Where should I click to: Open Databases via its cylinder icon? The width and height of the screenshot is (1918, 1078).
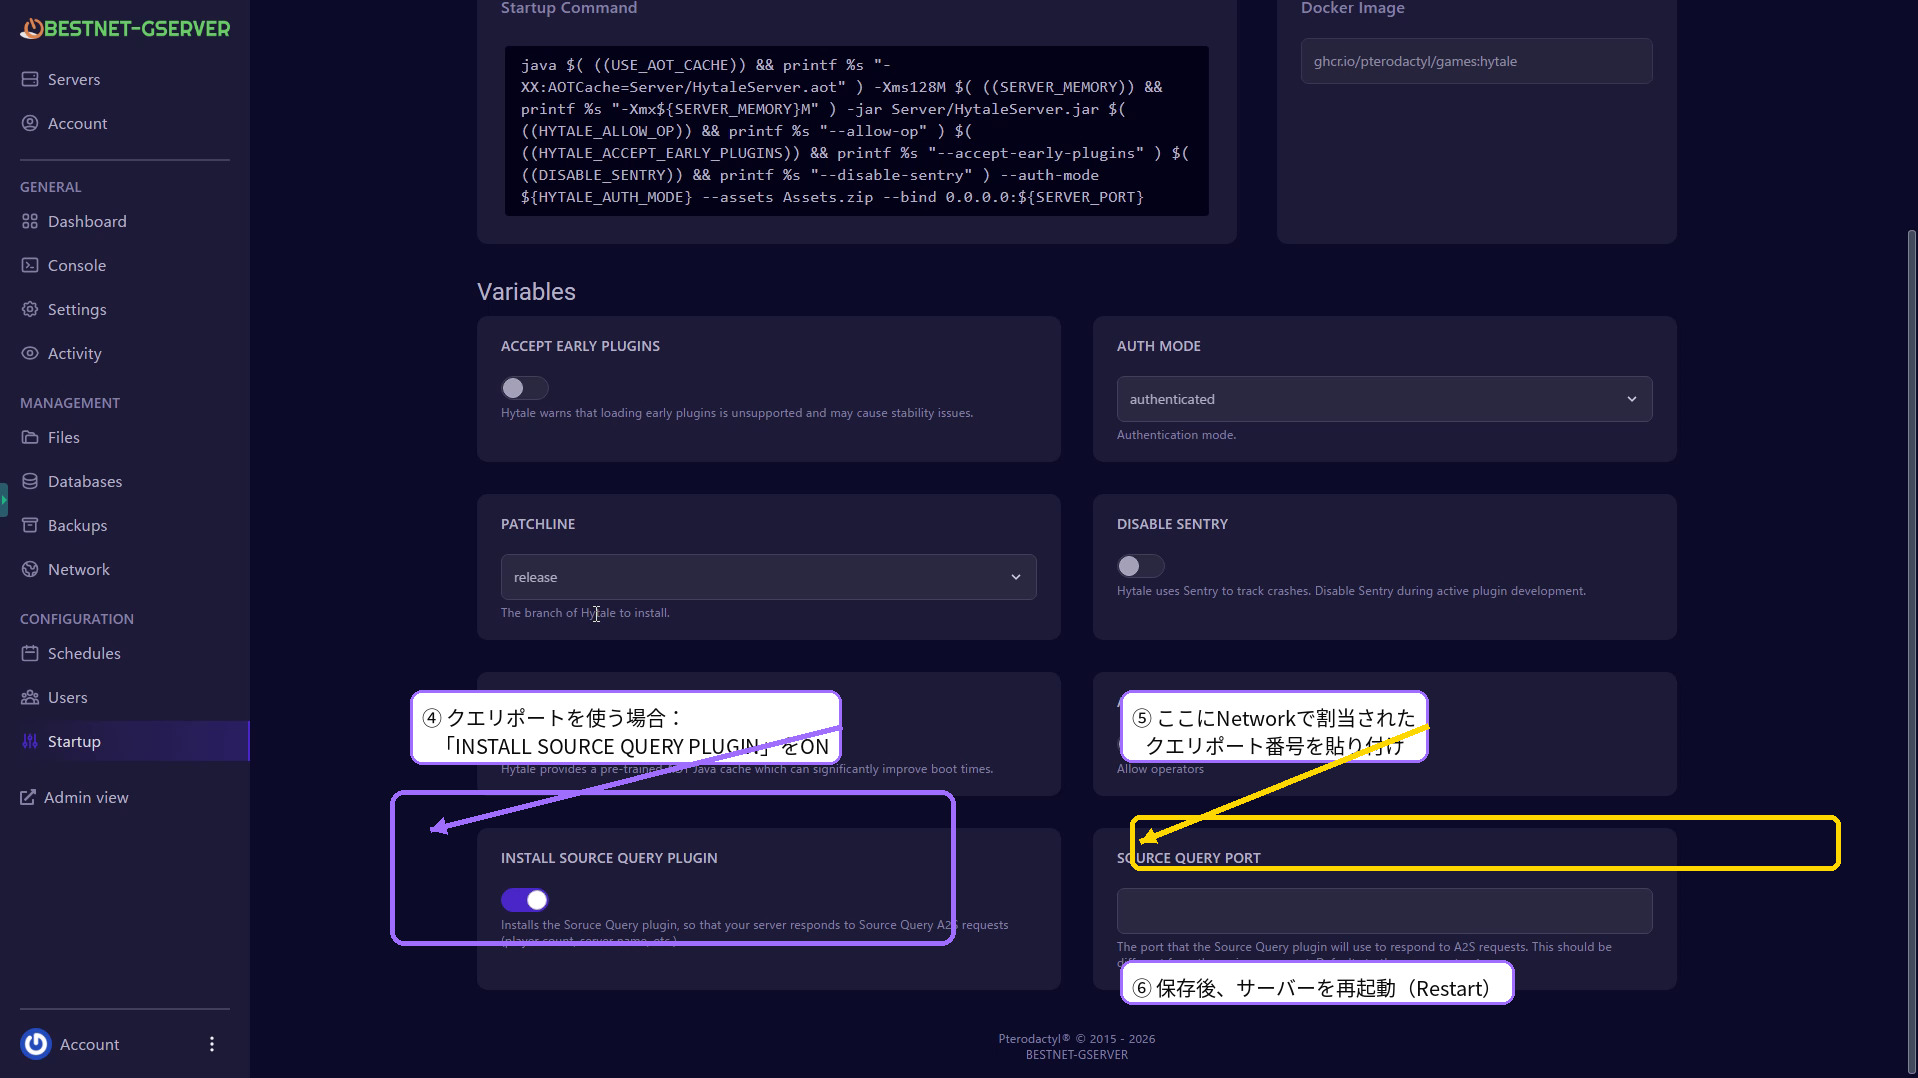pos(30,481)
